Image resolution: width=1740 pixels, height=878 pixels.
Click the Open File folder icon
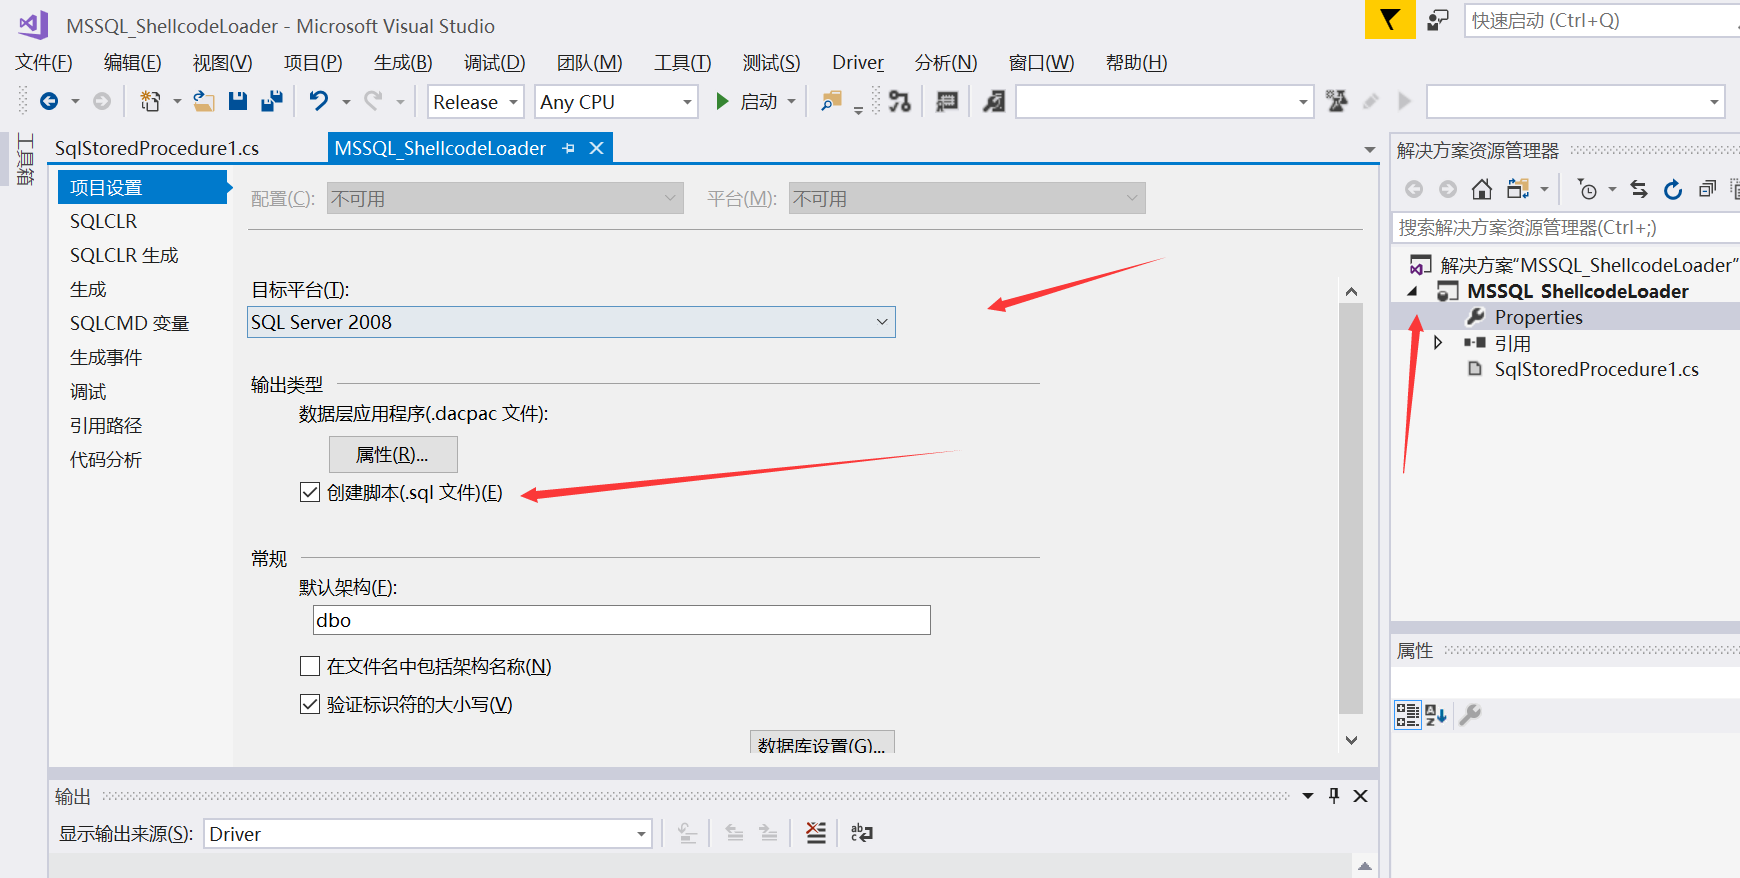(x=204, y=101)
